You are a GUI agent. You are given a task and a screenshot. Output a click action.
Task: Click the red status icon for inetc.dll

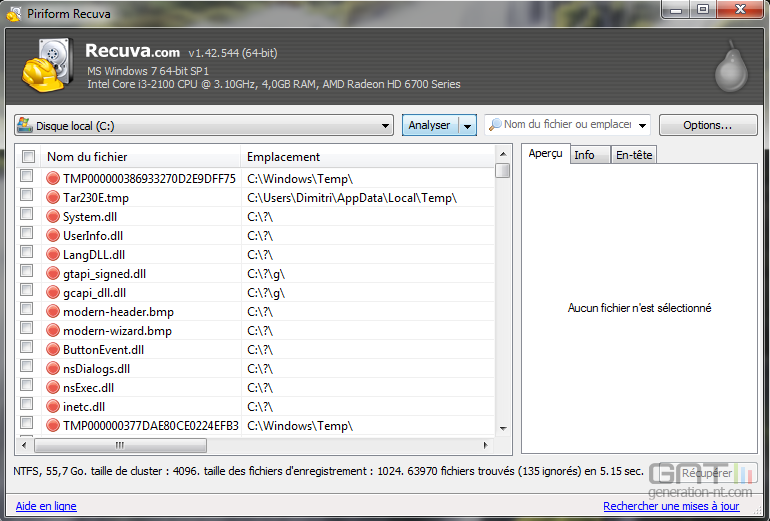coord(53,406)
